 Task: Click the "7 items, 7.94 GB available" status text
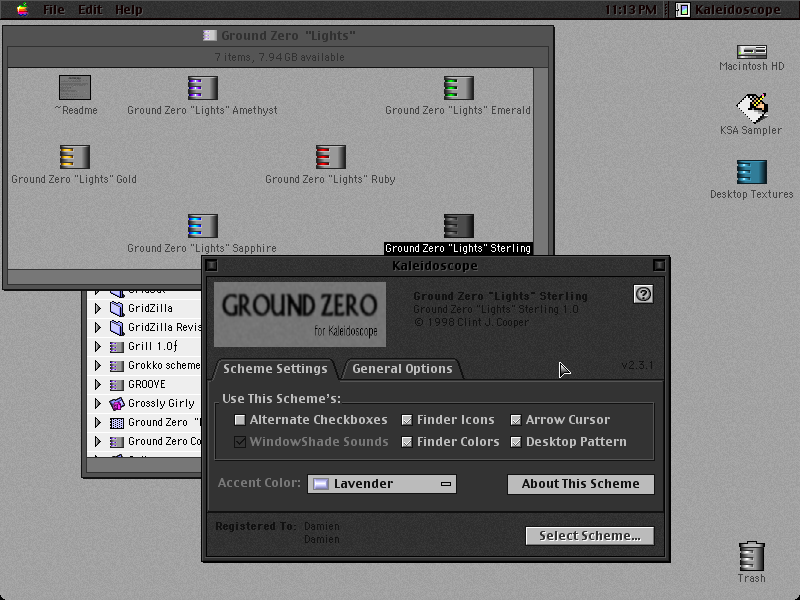[x=280, y=57]
